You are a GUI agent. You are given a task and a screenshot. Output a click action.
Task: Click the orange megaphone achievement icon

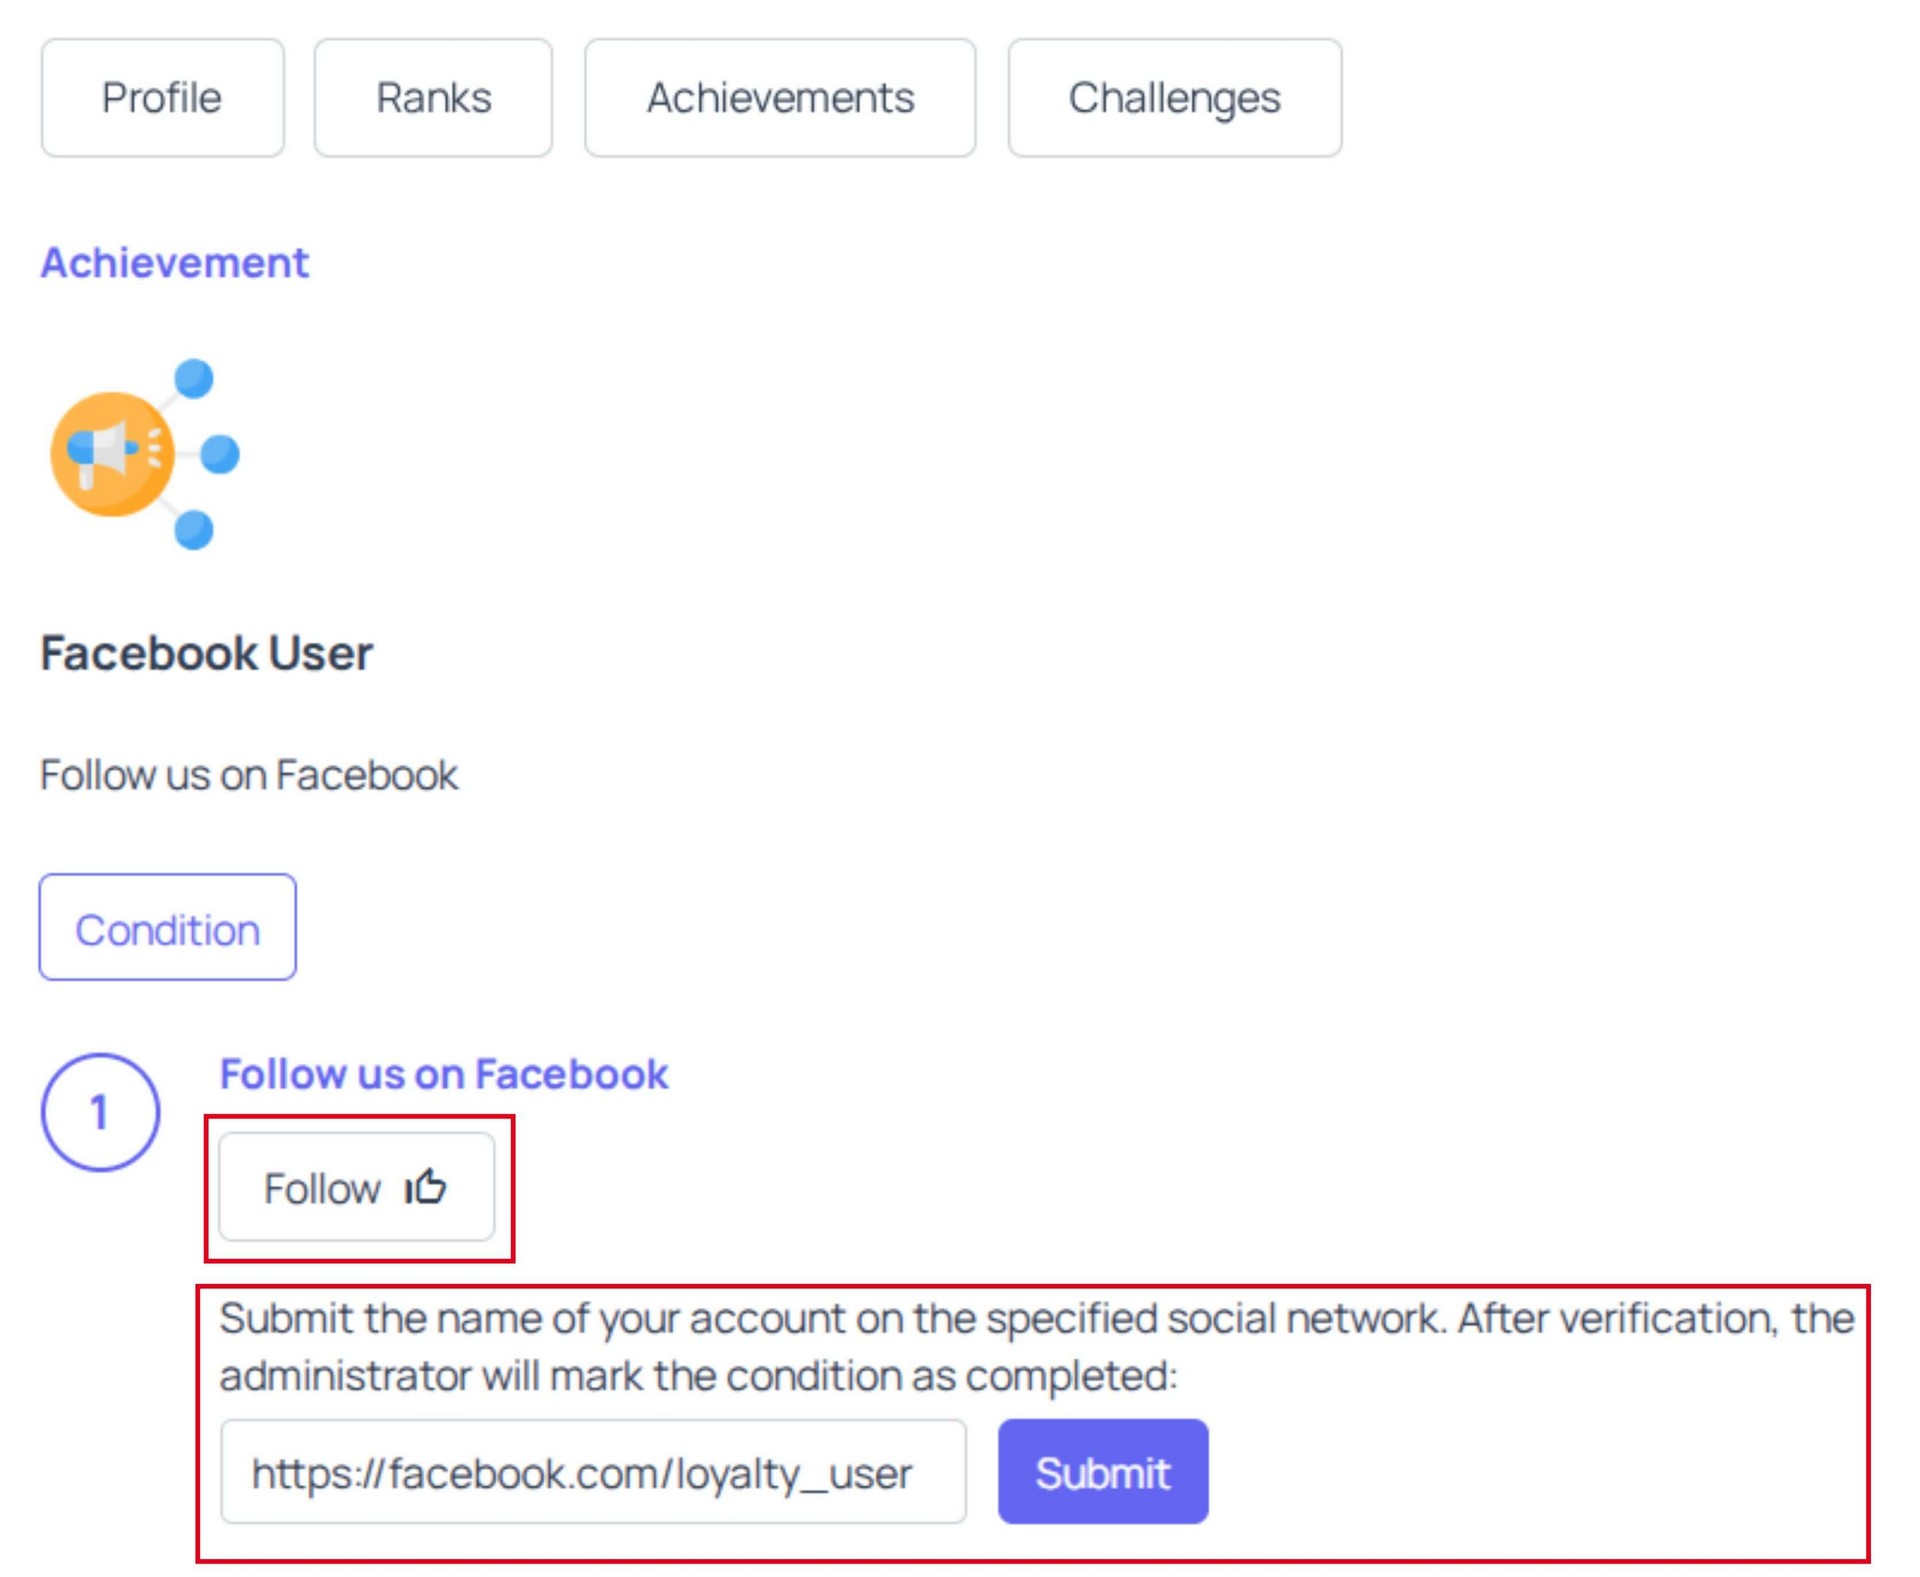tap(112, 454)
